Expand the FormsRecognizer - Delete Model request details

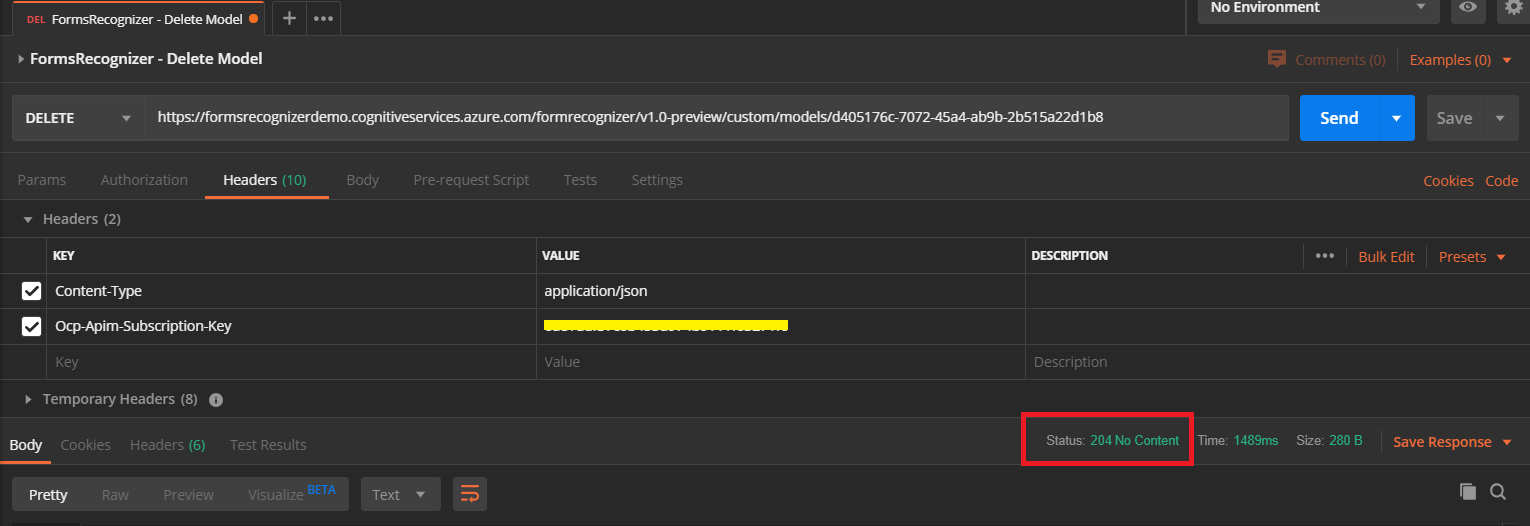coord(22,59)
